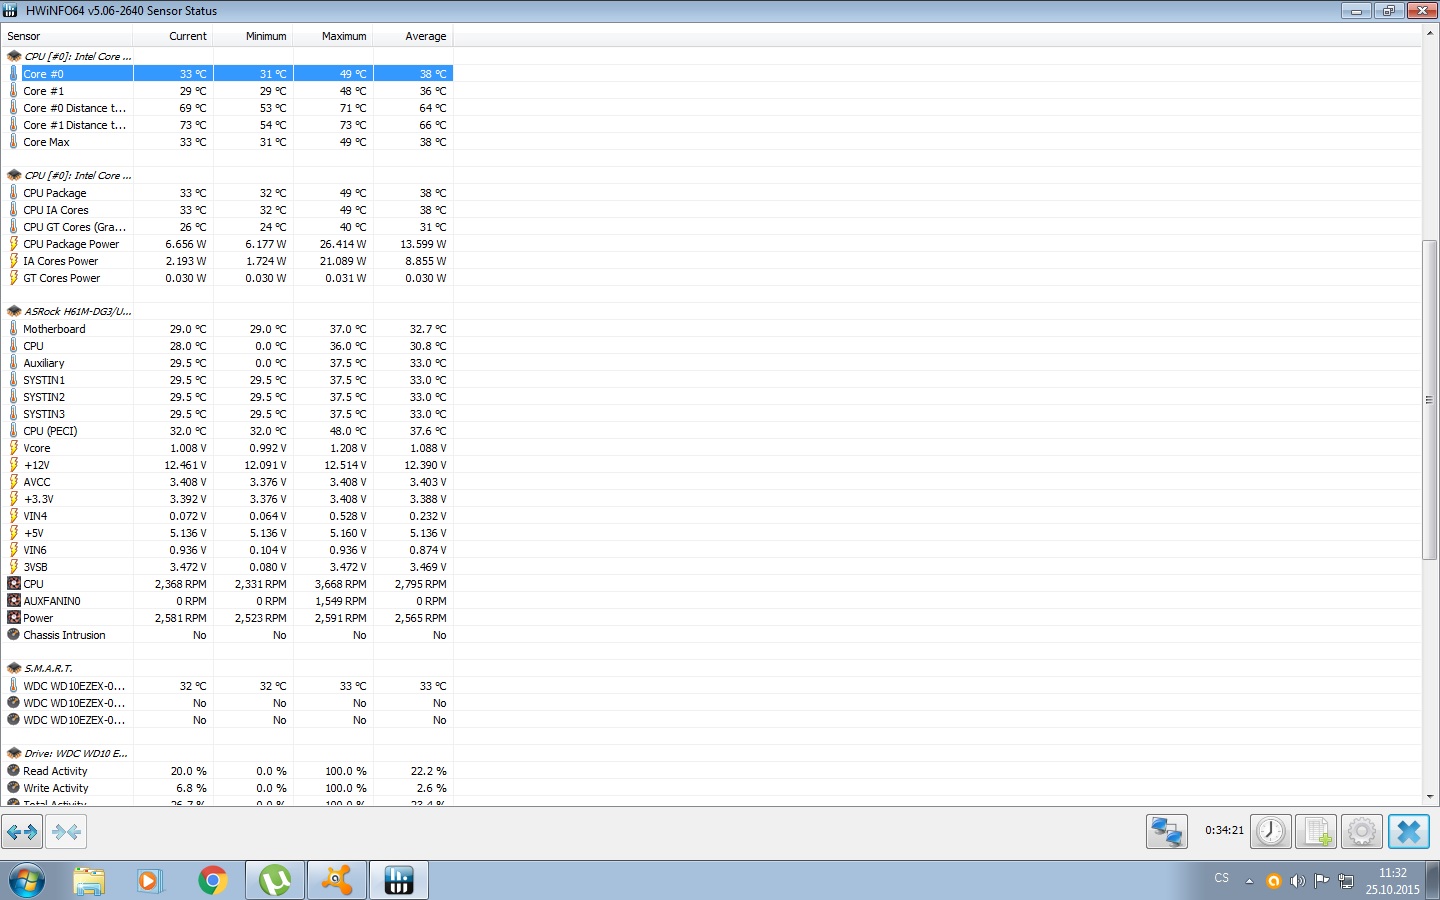Switch to uTorrent in the taskbar
Image resolution: width=1440 pixels, height=900 pixels.
pyautogui.click(x=275, y=881)
